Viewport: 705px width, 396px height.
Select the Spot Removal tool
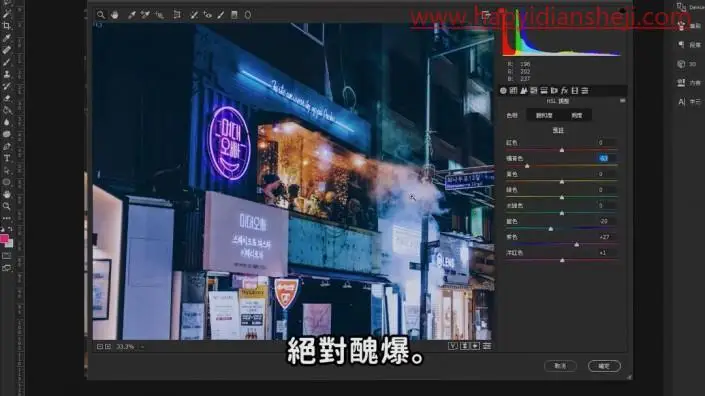(194, 15)
